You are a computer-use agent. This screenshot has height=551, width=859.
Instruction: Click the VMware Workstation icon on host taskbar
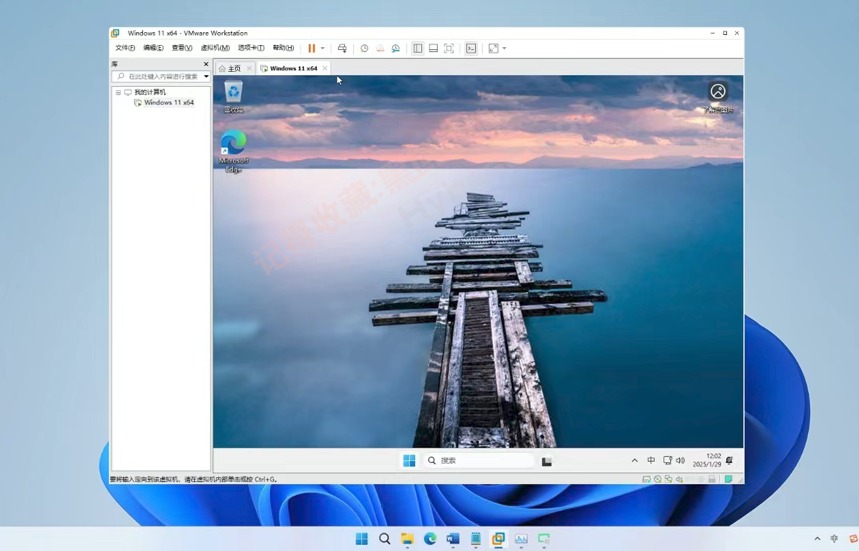pyautogui.click(x=498, y=539)
